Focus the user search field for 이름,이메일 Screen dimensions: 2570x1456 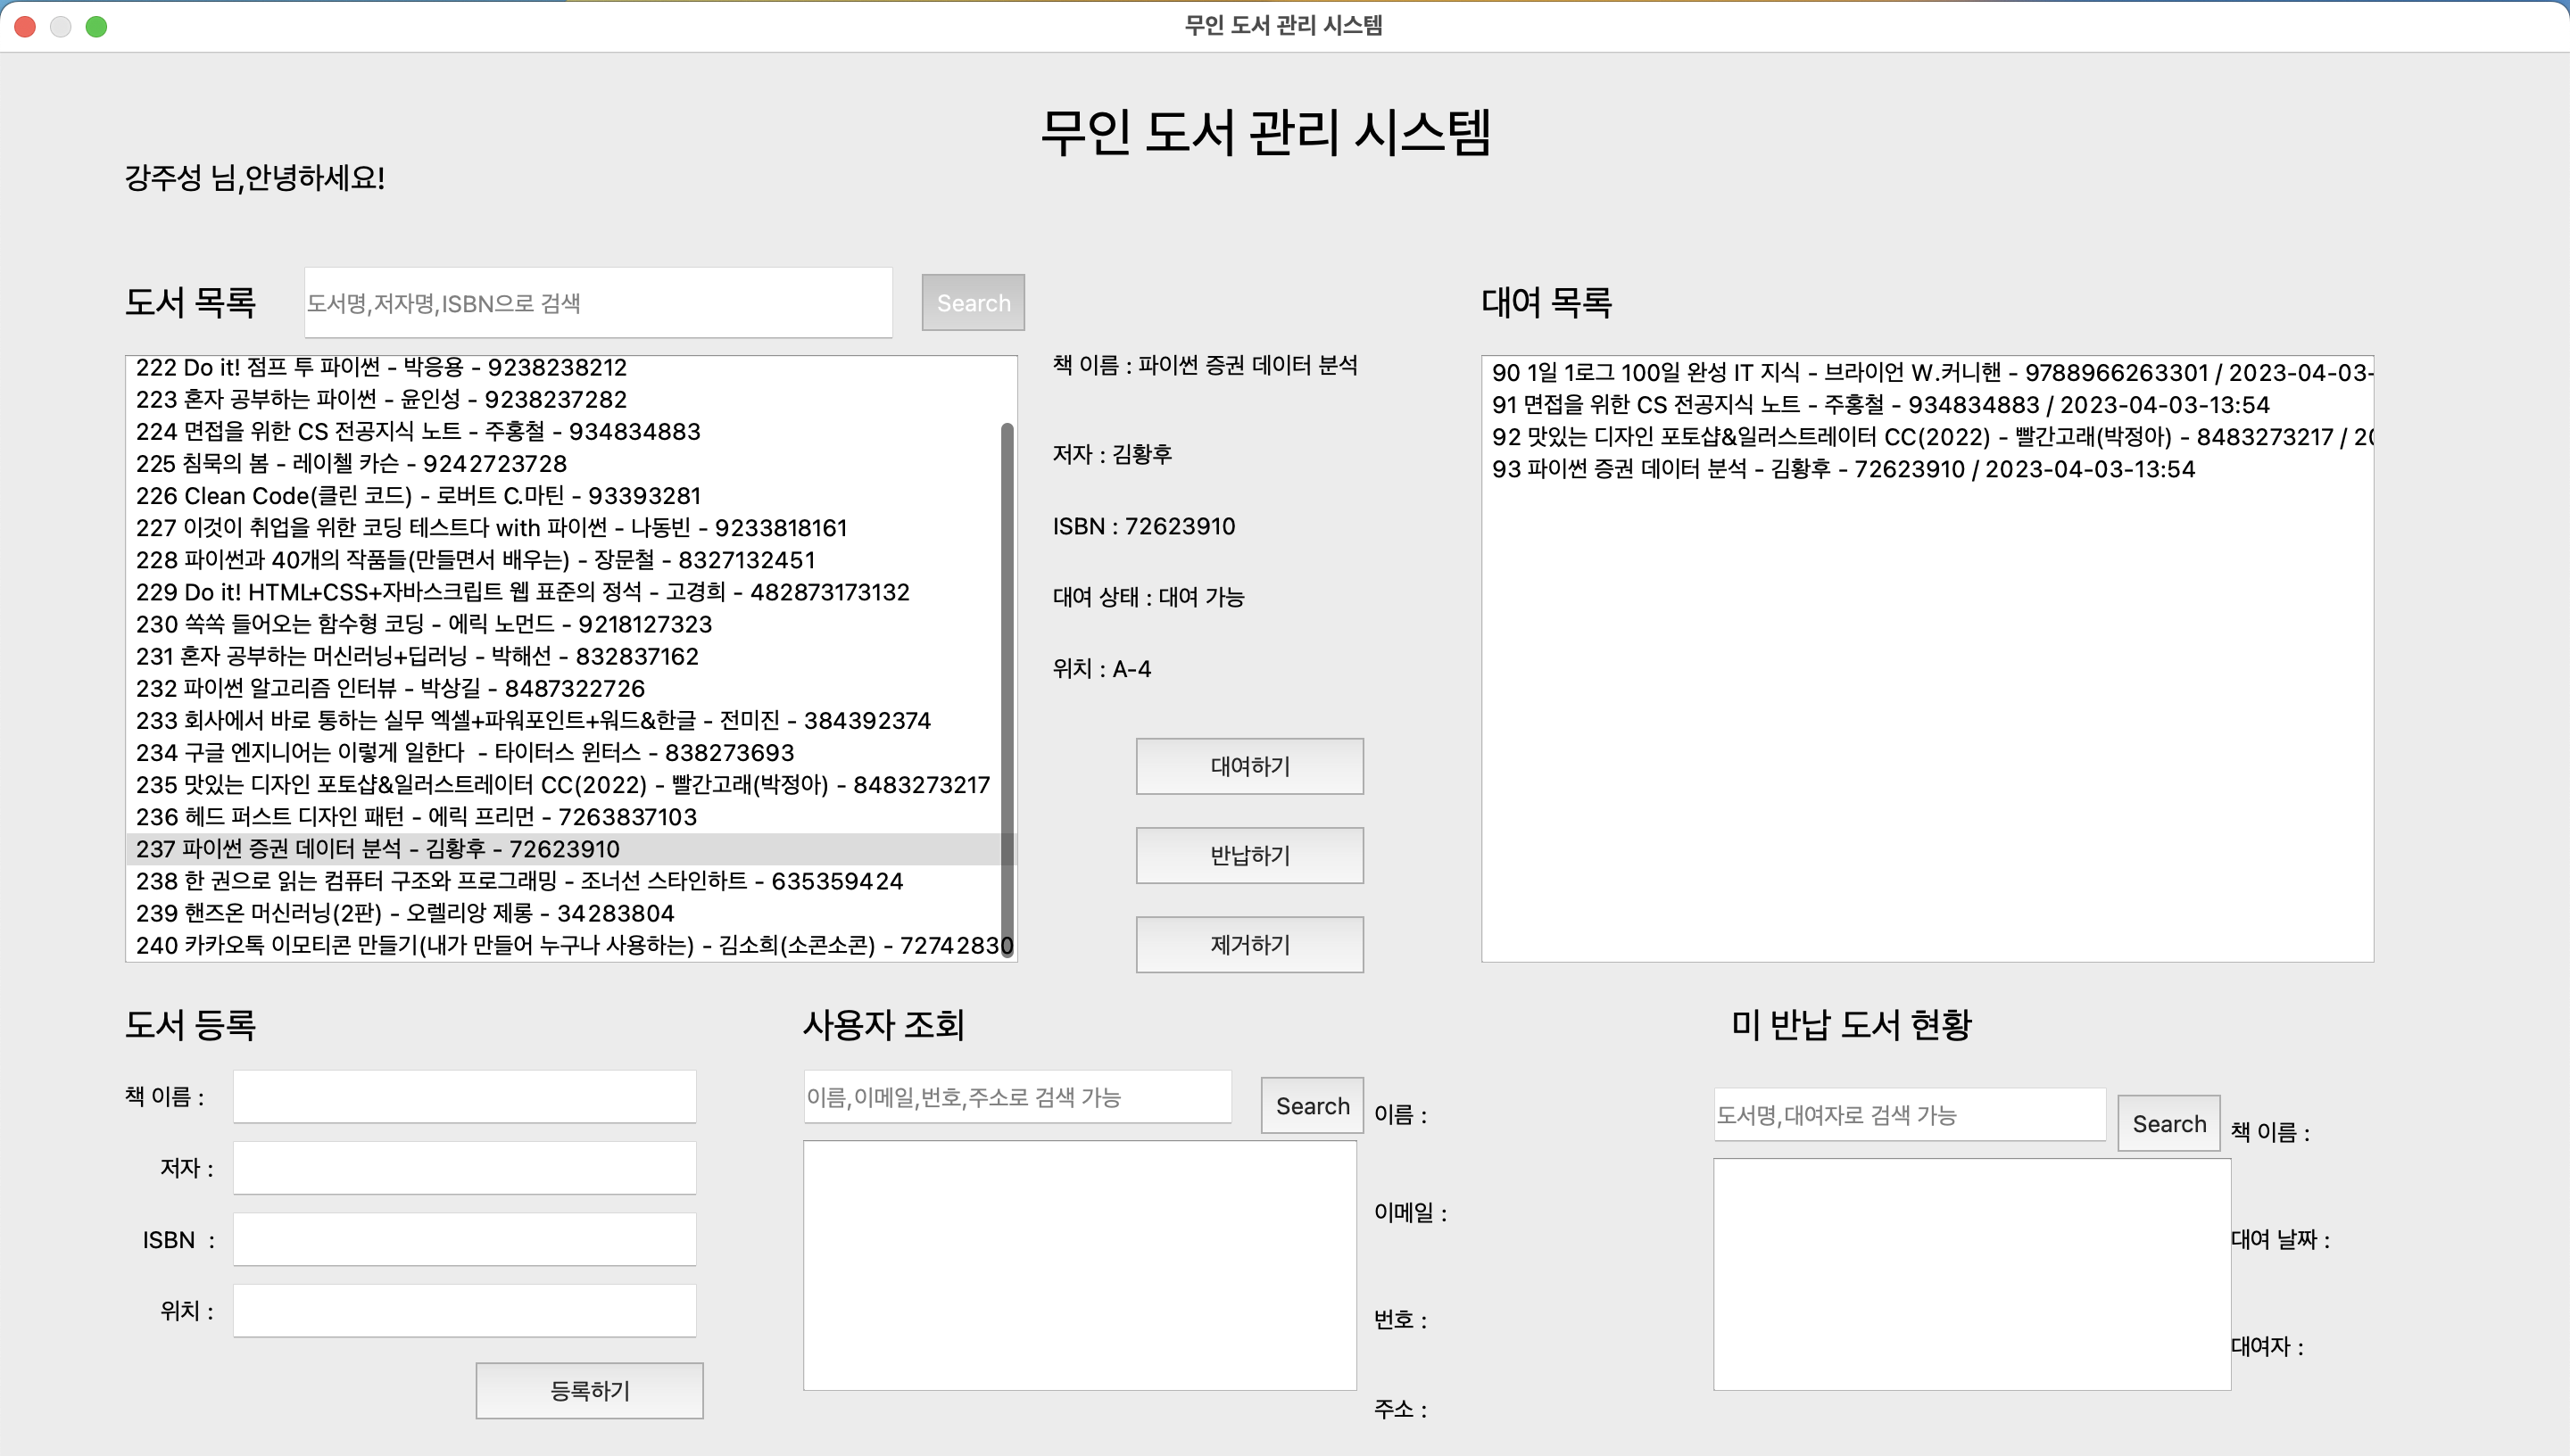coord(1016,1097)
